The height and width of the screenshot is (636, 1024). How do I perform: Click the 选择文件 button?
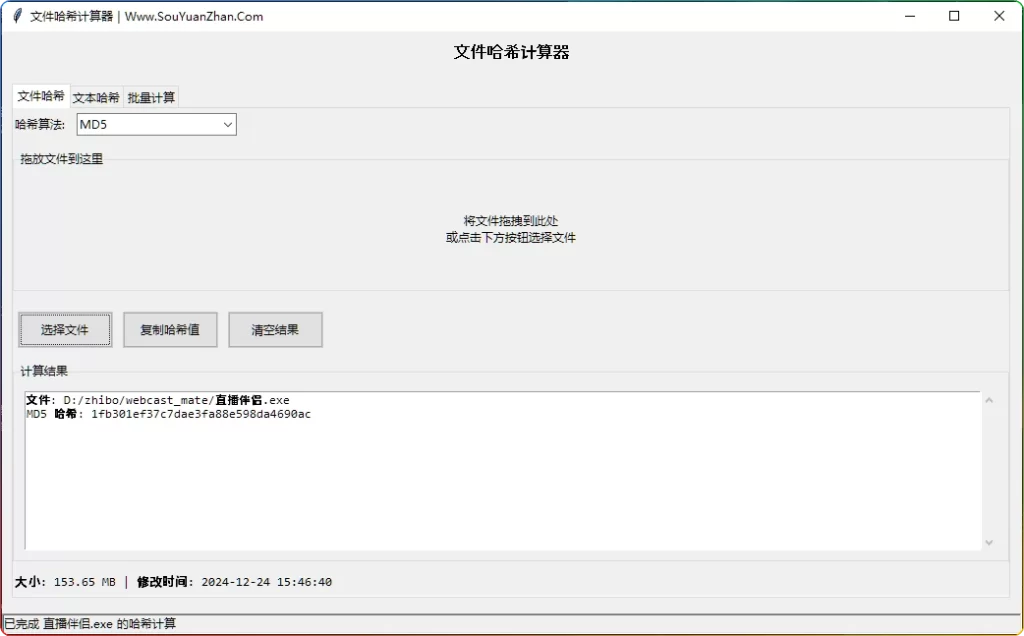[65, 329]
